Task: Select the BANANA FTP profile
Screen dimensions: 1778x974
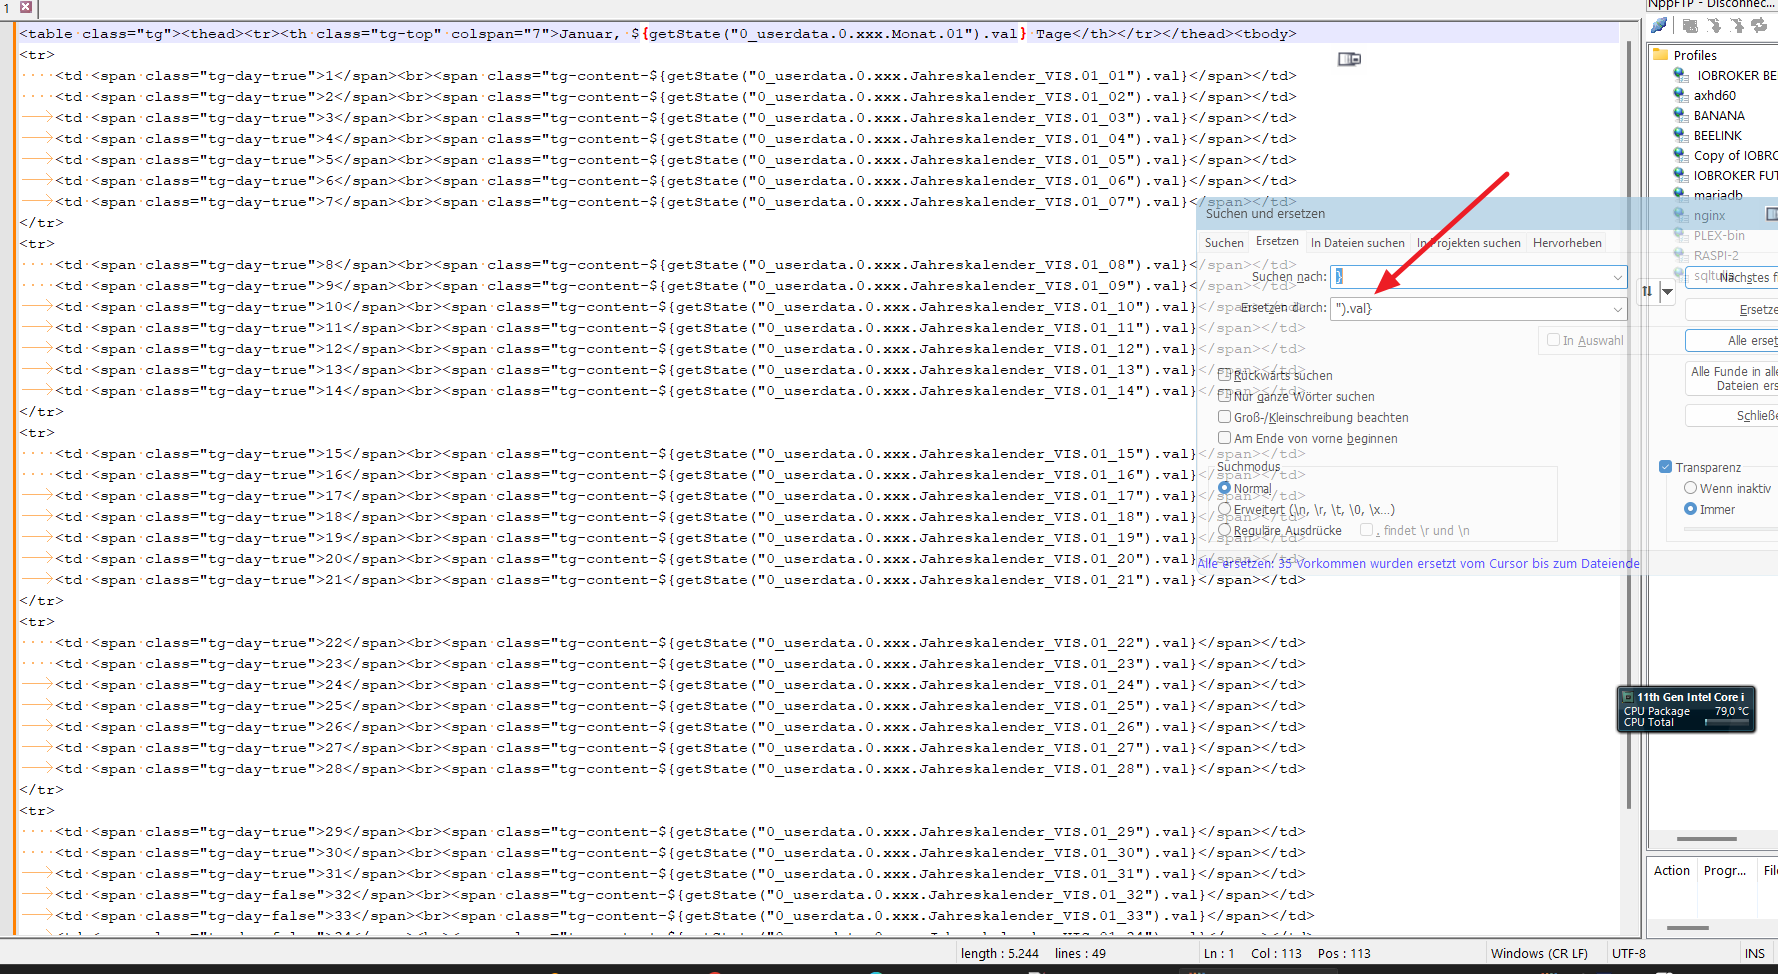Action: pyautogui.click(x=1718, y=116)
